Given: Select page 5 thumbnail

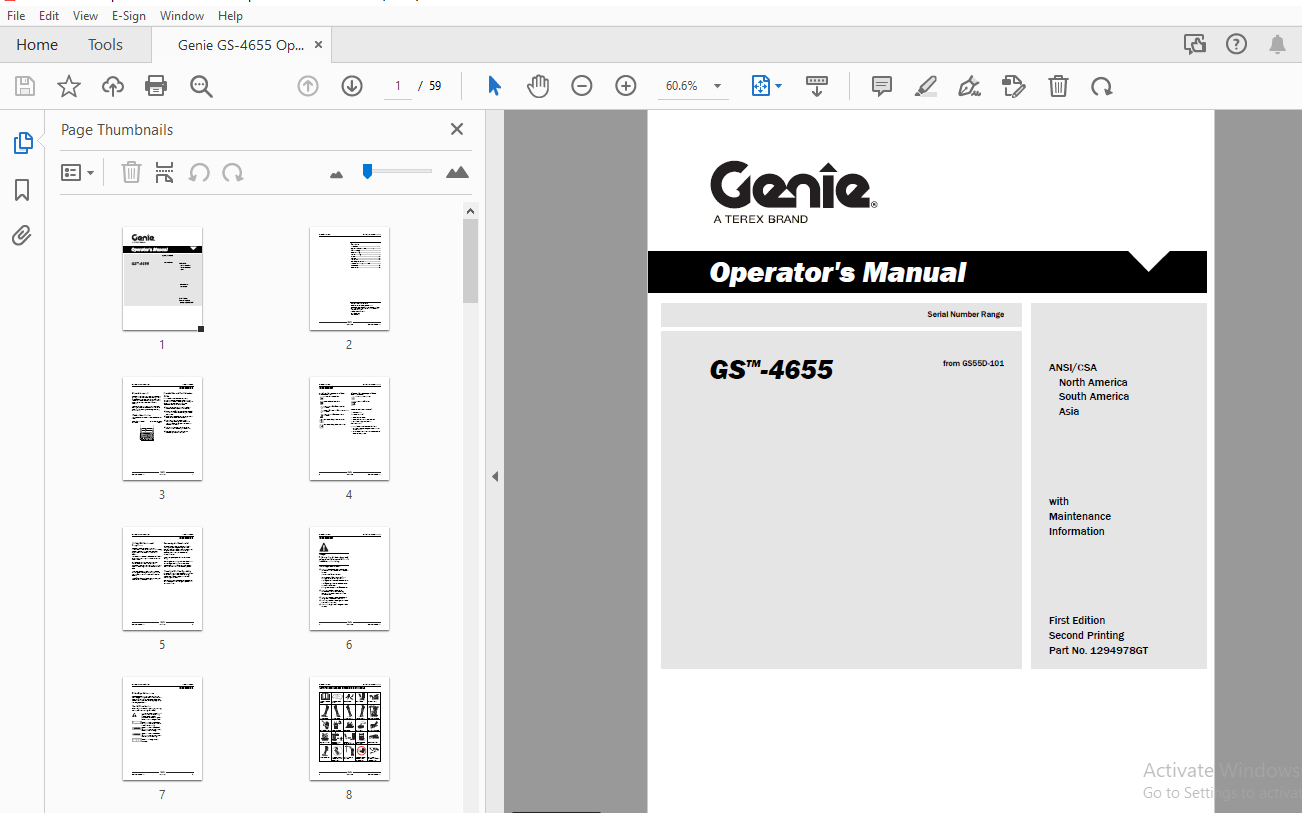Looking at the screenshot, I should [162, 578].
